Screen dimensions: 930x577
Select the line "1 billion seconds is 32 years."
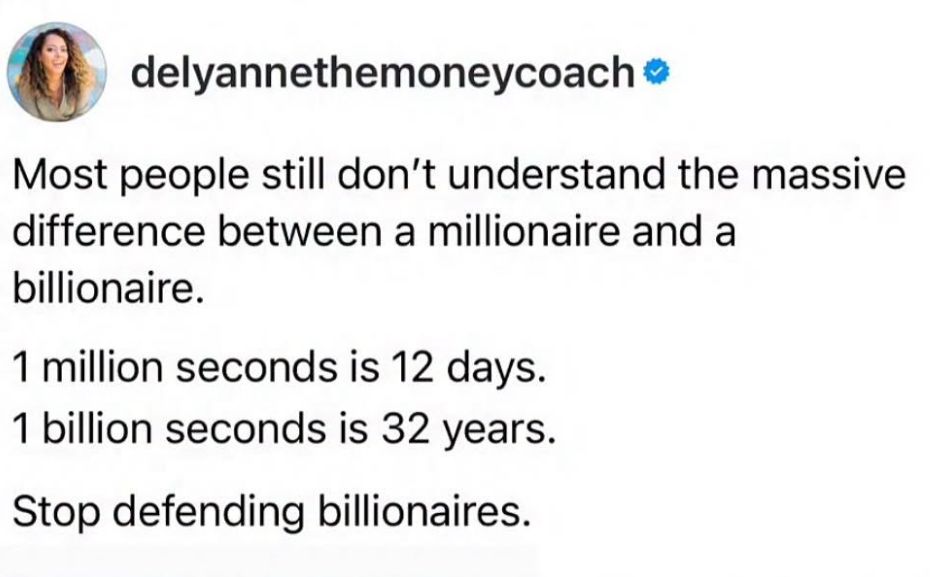point(284,429)
